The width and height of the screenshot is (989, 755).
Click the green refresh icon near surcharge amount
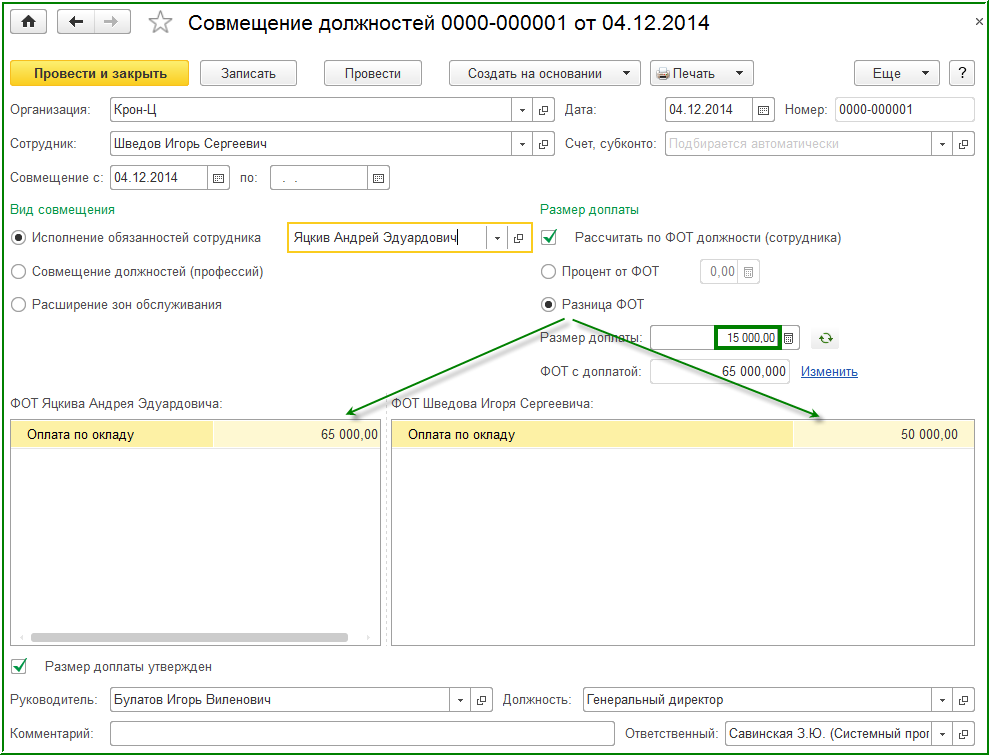click(825, 338)
